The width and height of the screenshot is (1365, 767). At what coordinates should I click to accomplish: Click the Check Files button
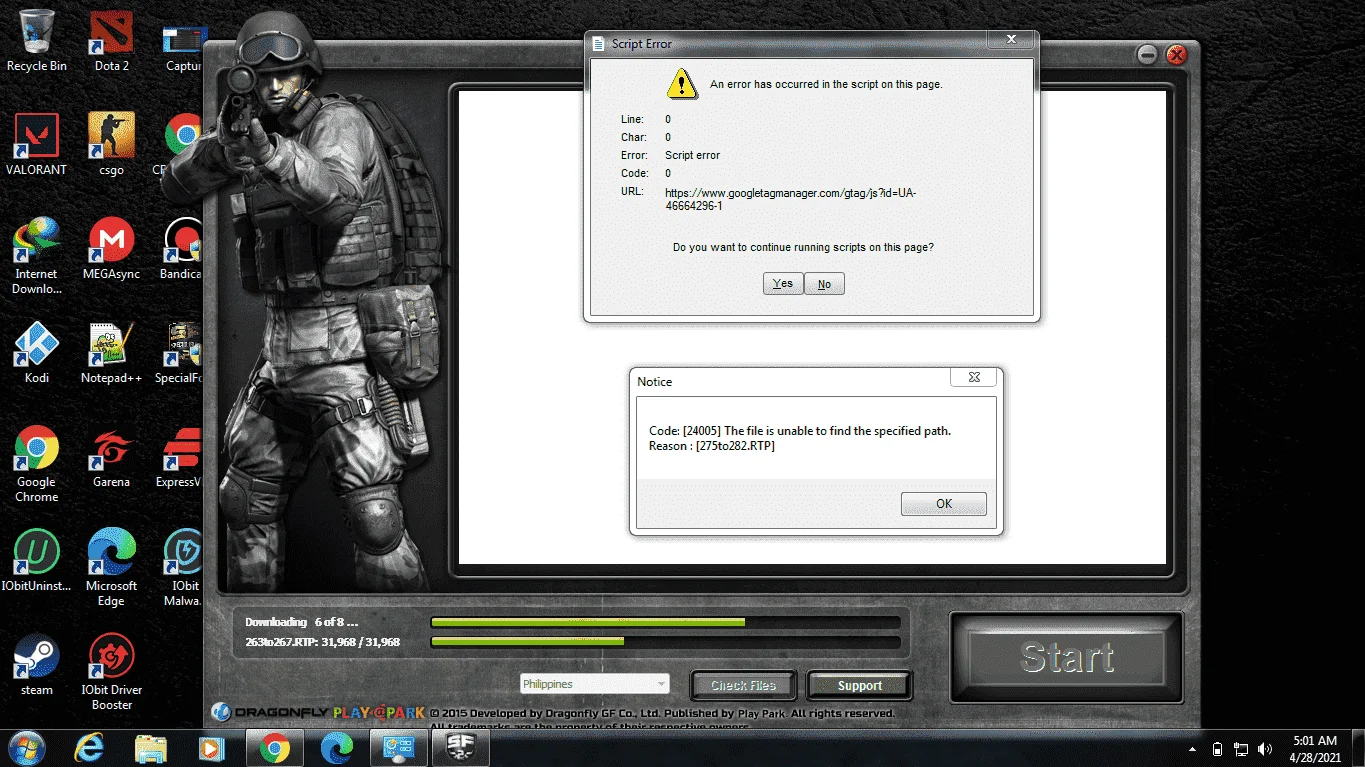(743, 685)
